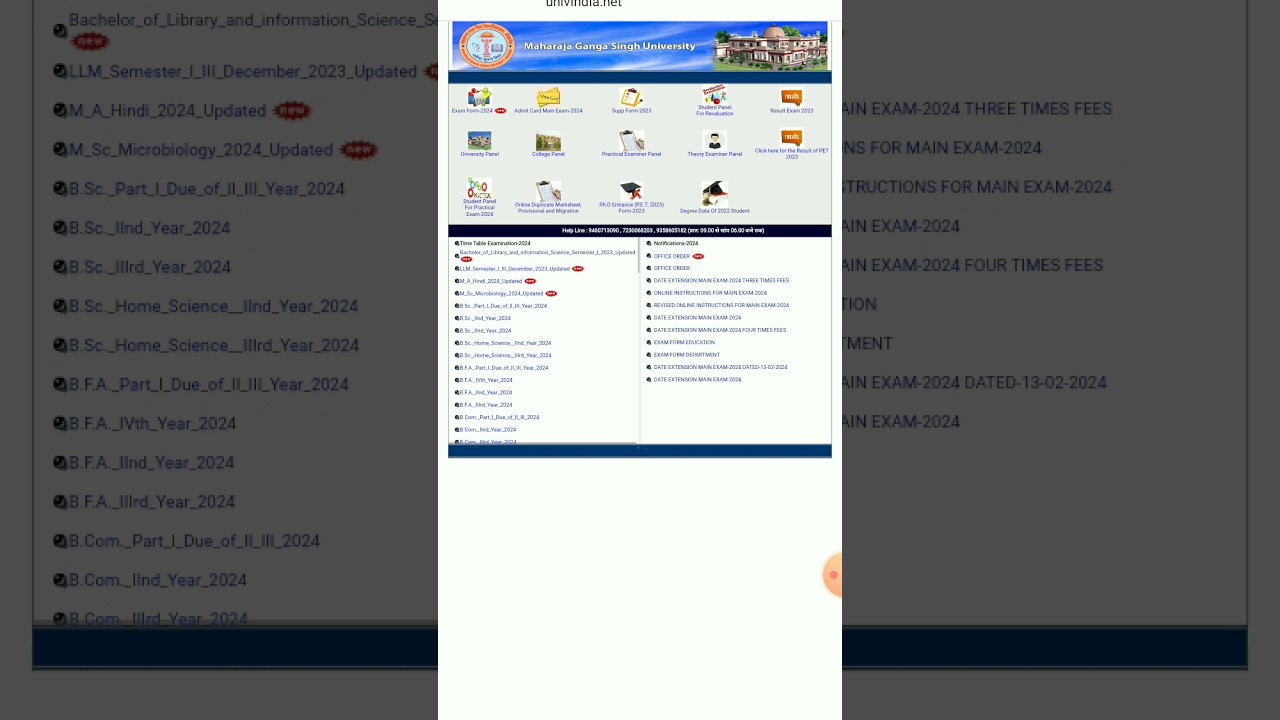Click the Time Table Examination-2024 heading
This screenshot has width=1280, height=720.
click(x=495, y=243)
